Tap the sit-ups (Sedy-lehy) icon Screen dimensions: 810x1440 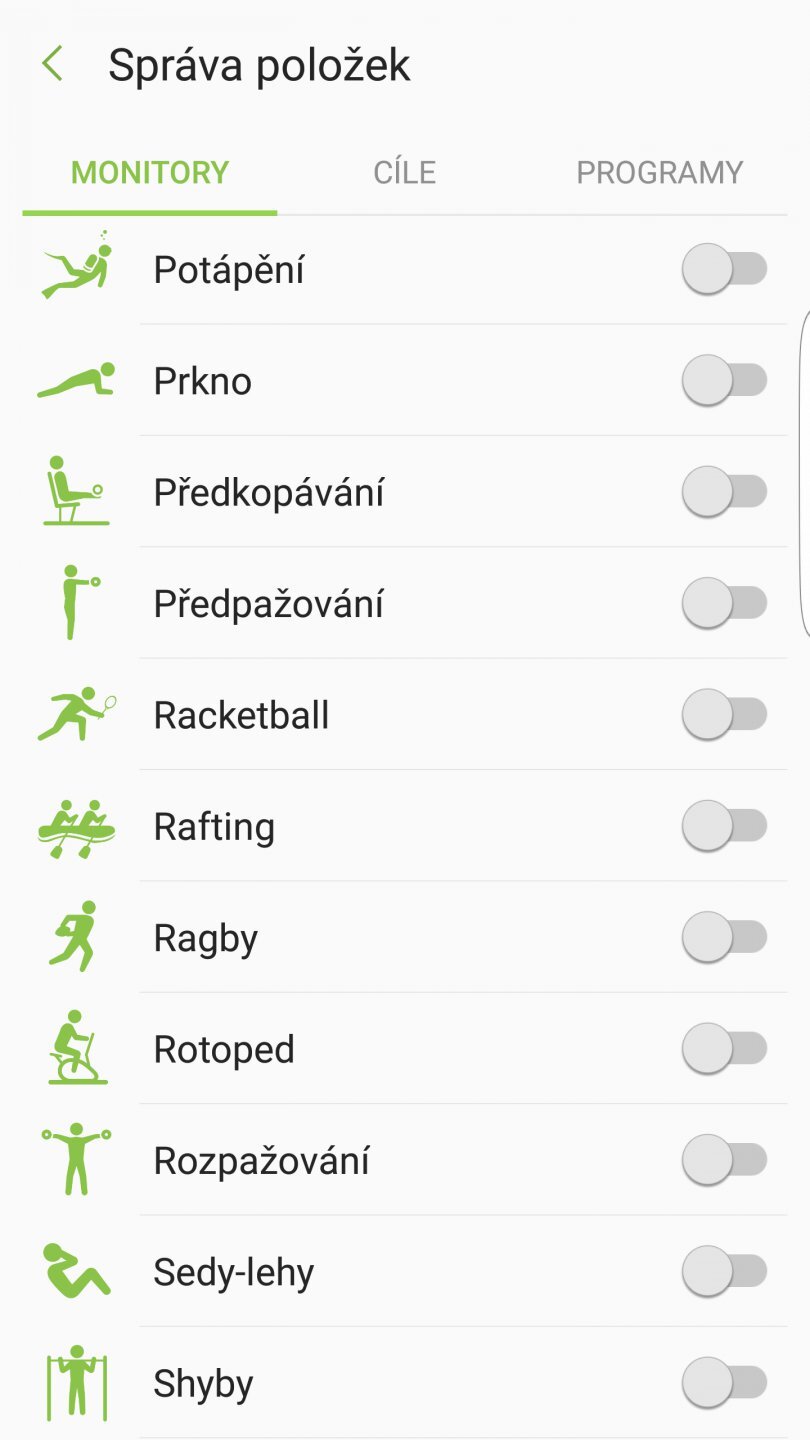77,1271
